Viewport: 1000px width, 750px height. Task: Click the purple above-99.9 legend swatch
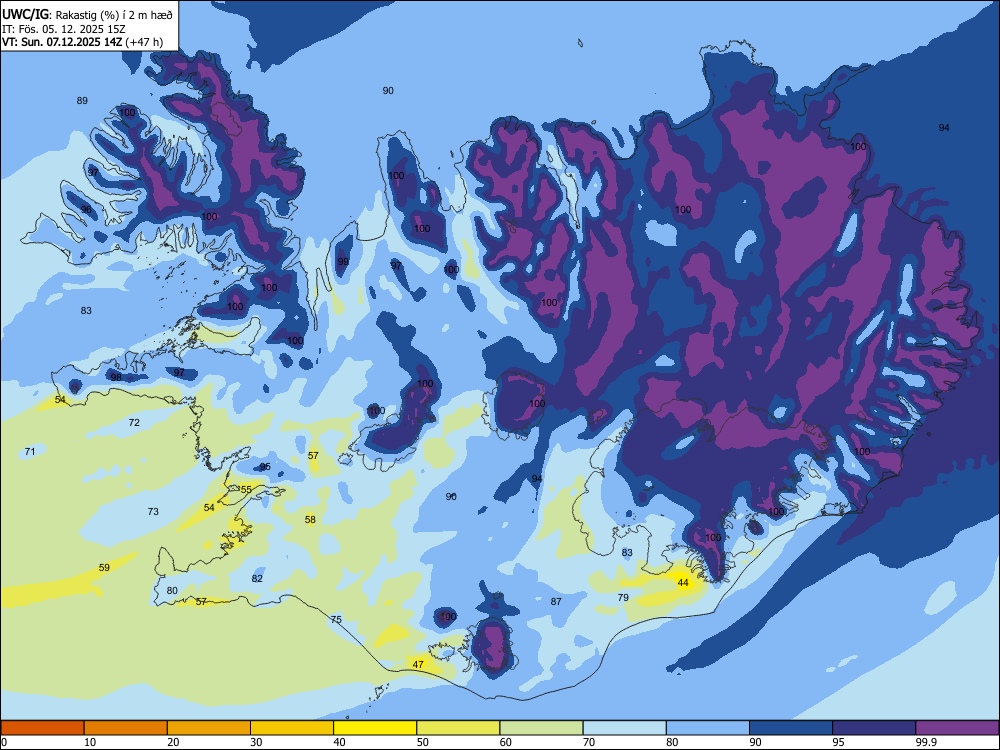pos(957,728)
